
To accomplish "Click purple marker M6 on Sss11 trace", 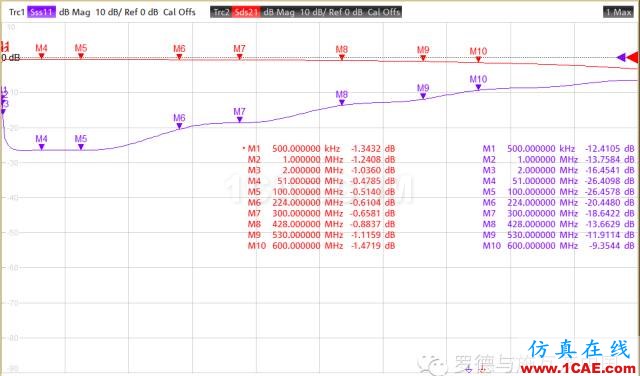I will [179, 126].
